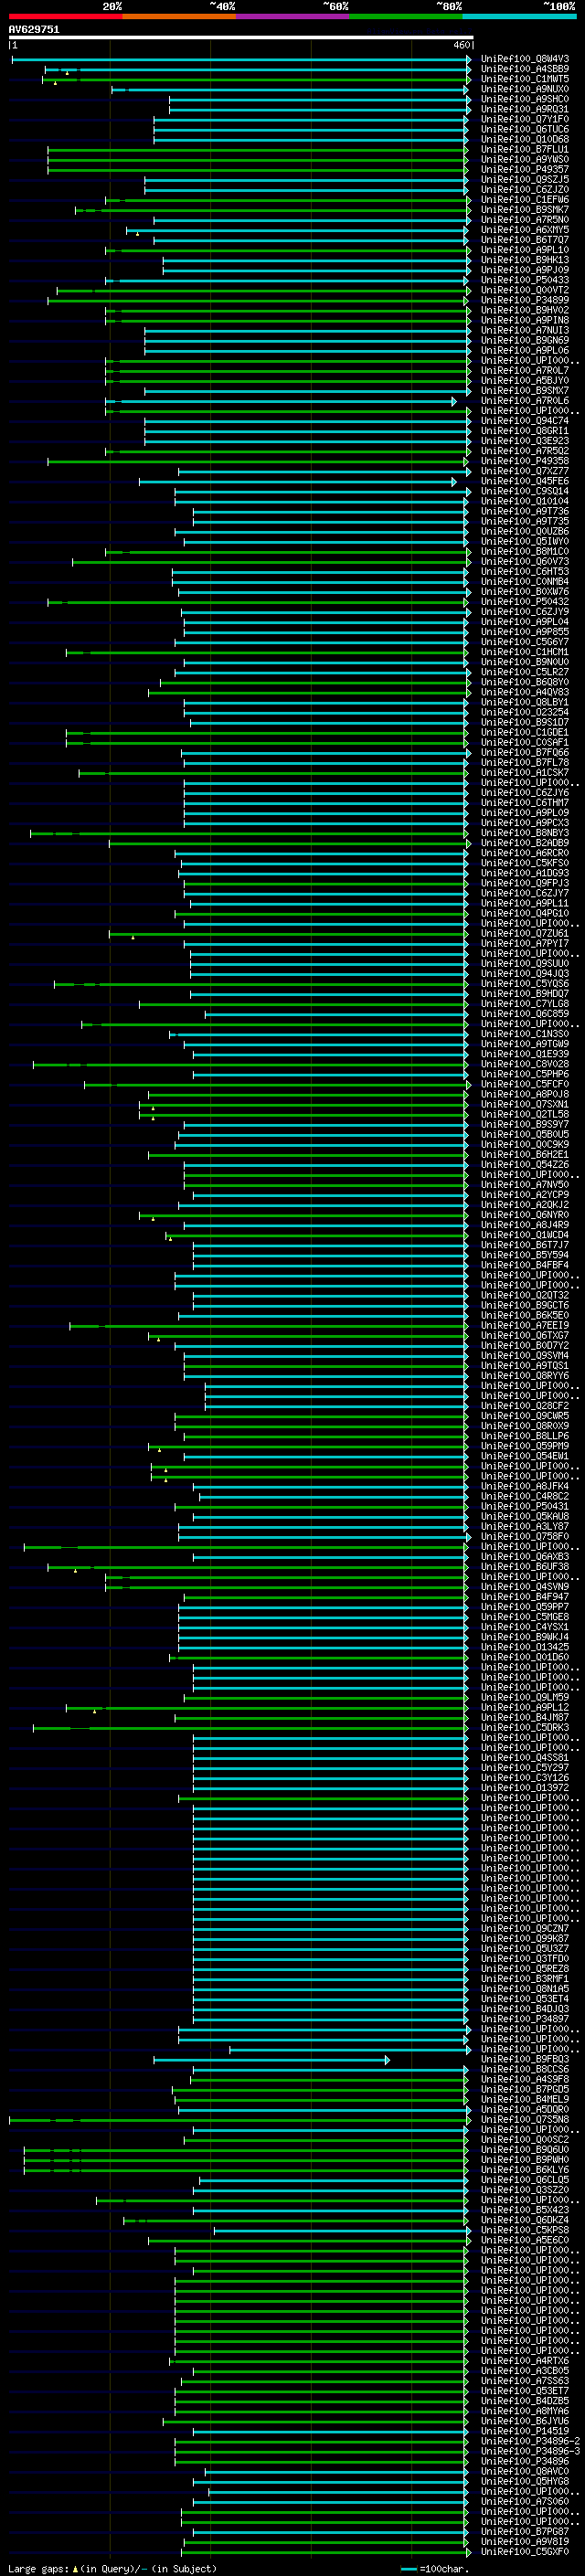The width and height of the screenshot is (585, 2576).
Task: Open hit UniRef100_A9NUX0
Action: [x=524, y=90]
